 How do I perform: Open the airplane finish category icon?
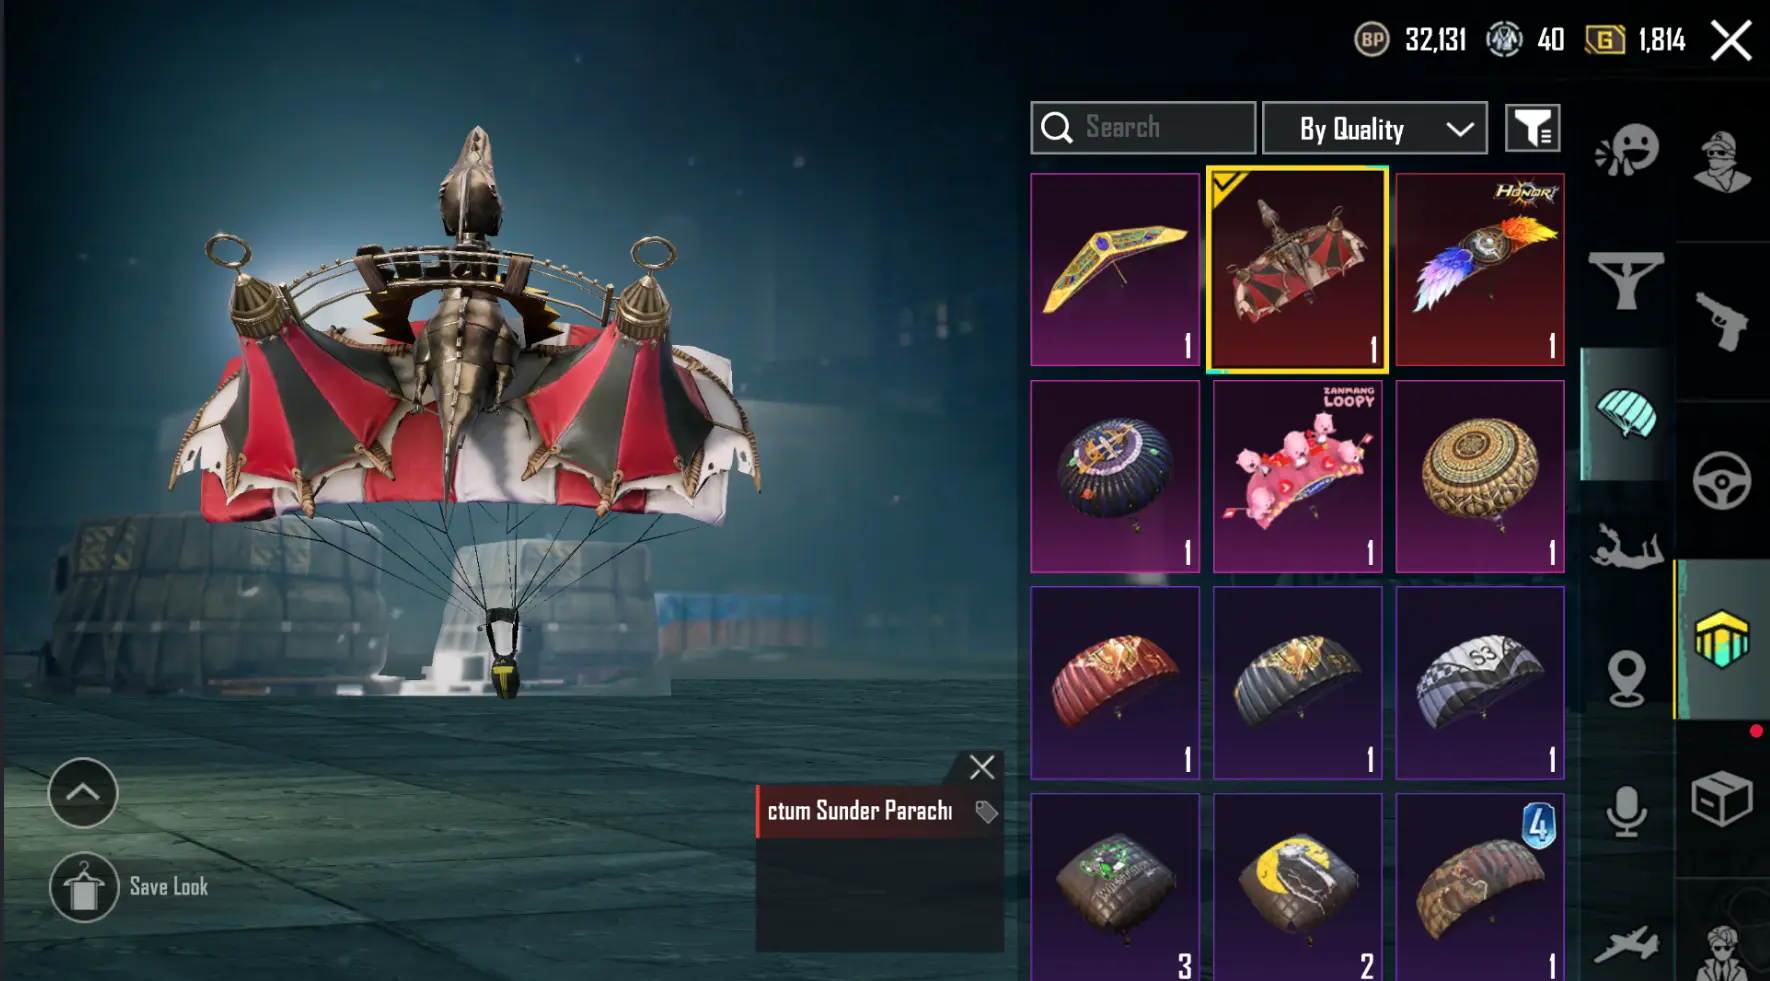(1627, 945)
